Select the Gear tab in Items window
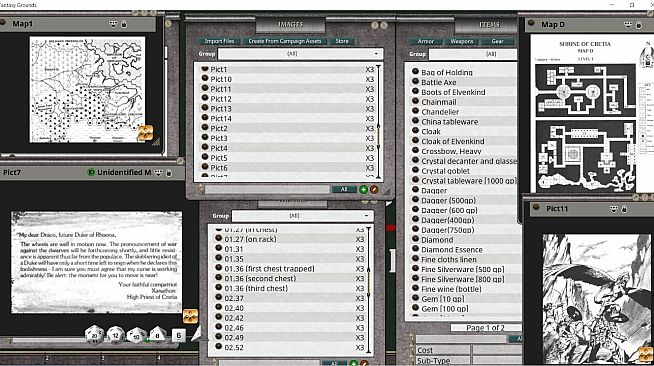 pos(498,41)
